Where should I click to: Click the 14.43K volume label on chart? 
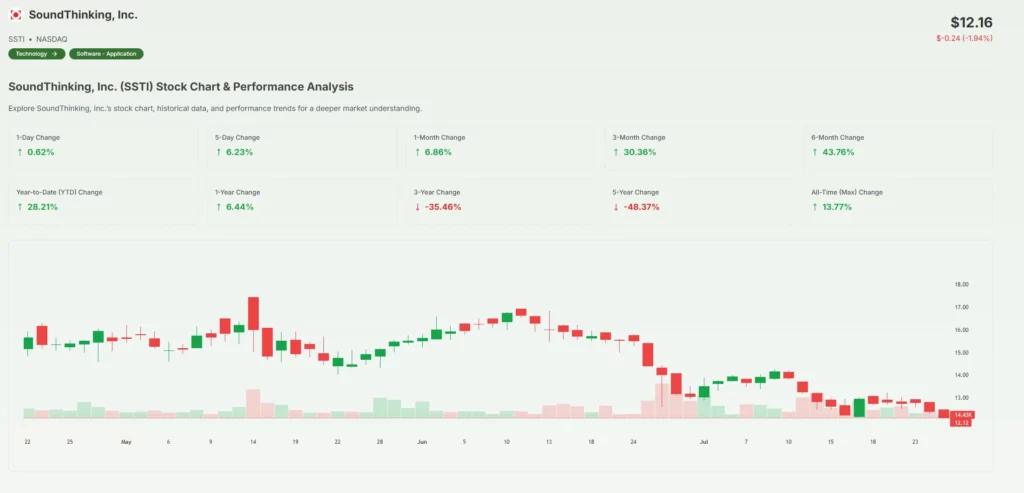(x=963, y=414)
